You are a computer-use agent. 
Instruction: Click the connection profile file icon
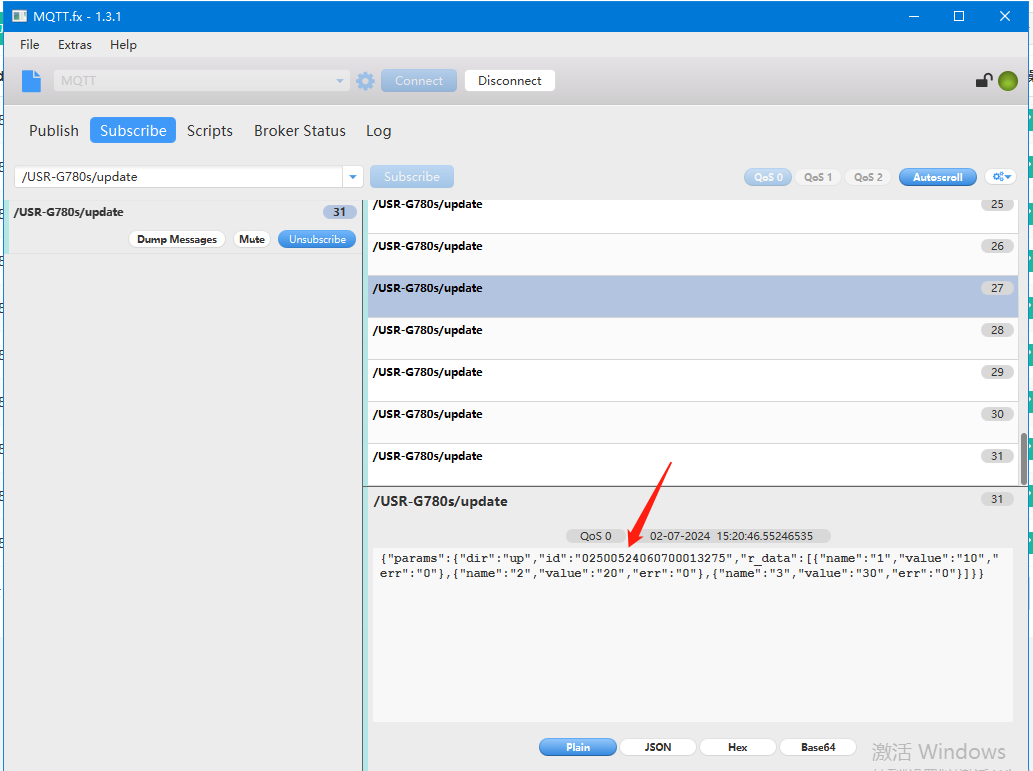32,81
